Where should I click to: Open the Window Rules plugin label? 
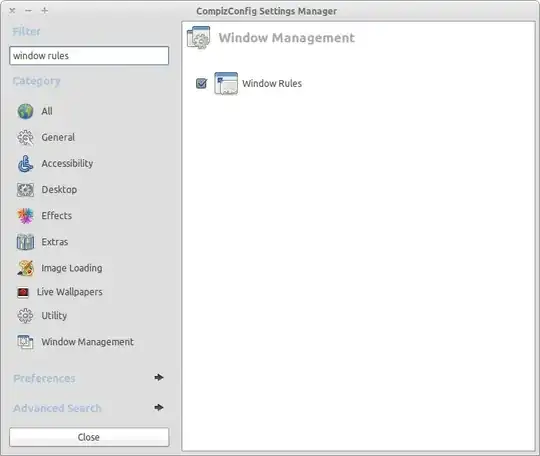pyautogui.click(x=272, y=83)
